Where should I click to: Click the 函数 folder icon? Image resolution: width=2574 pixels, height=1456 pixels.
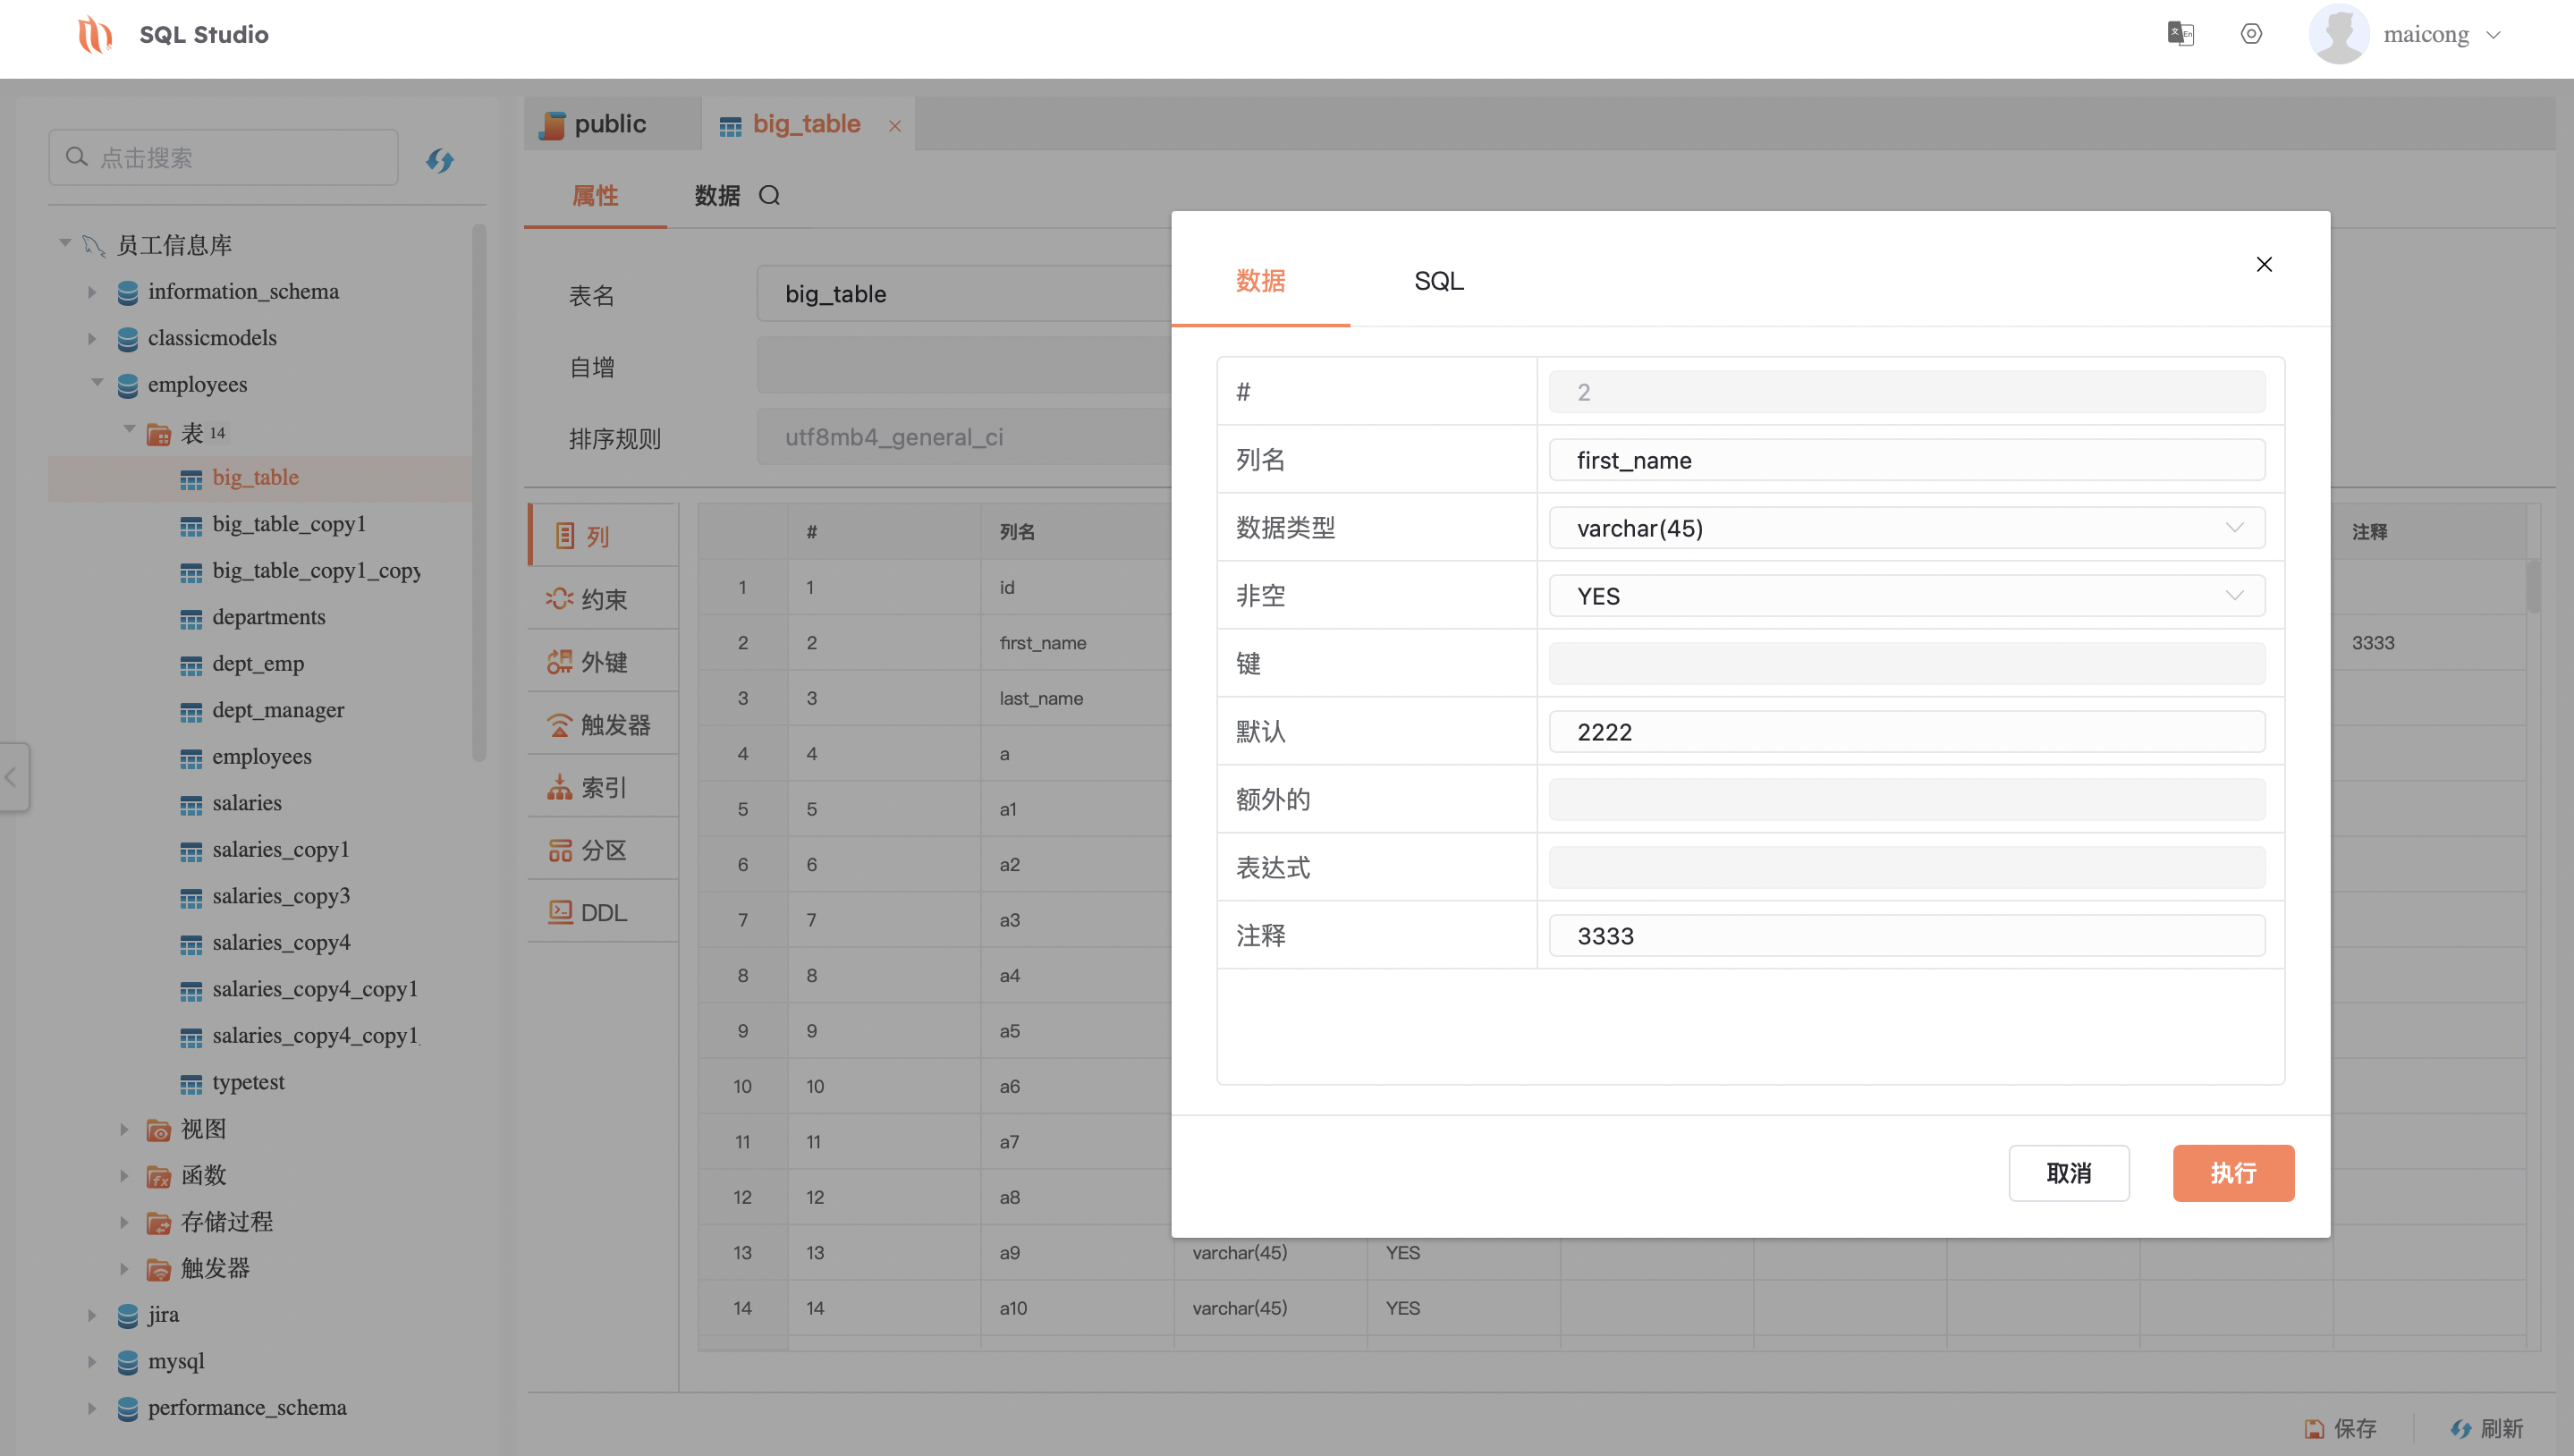pos(159,1177)
